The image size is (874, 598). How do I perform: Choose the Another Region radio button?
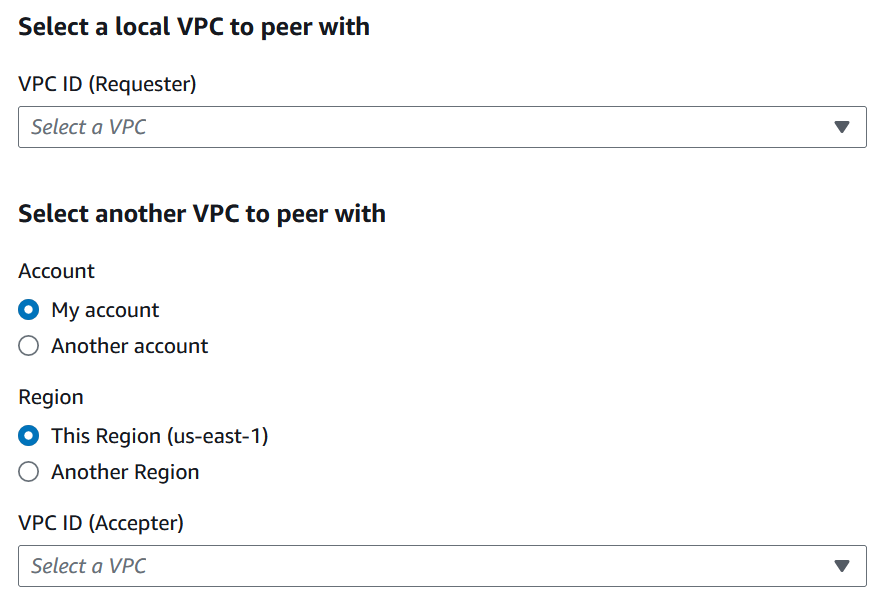(x=29, y=472)
